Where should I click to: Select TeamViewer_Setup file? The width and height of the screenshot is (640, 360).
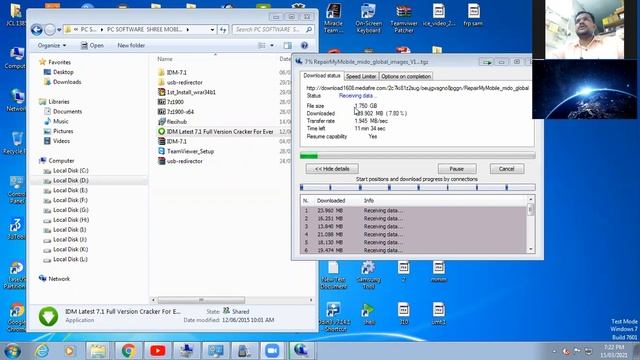[x=186, y=151]
